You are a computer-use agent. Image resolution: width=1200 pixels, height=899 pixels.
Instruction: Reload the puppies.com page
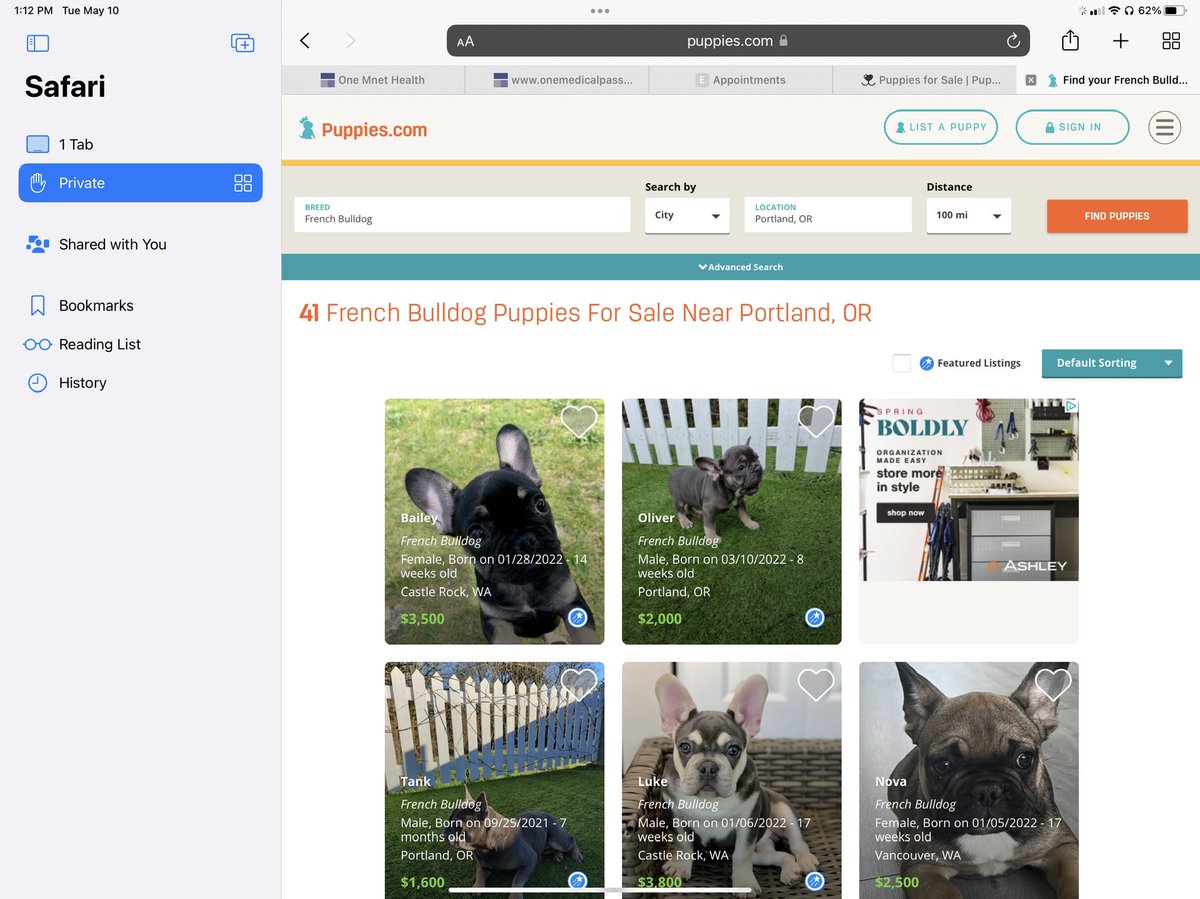(x=1013, y=41)
